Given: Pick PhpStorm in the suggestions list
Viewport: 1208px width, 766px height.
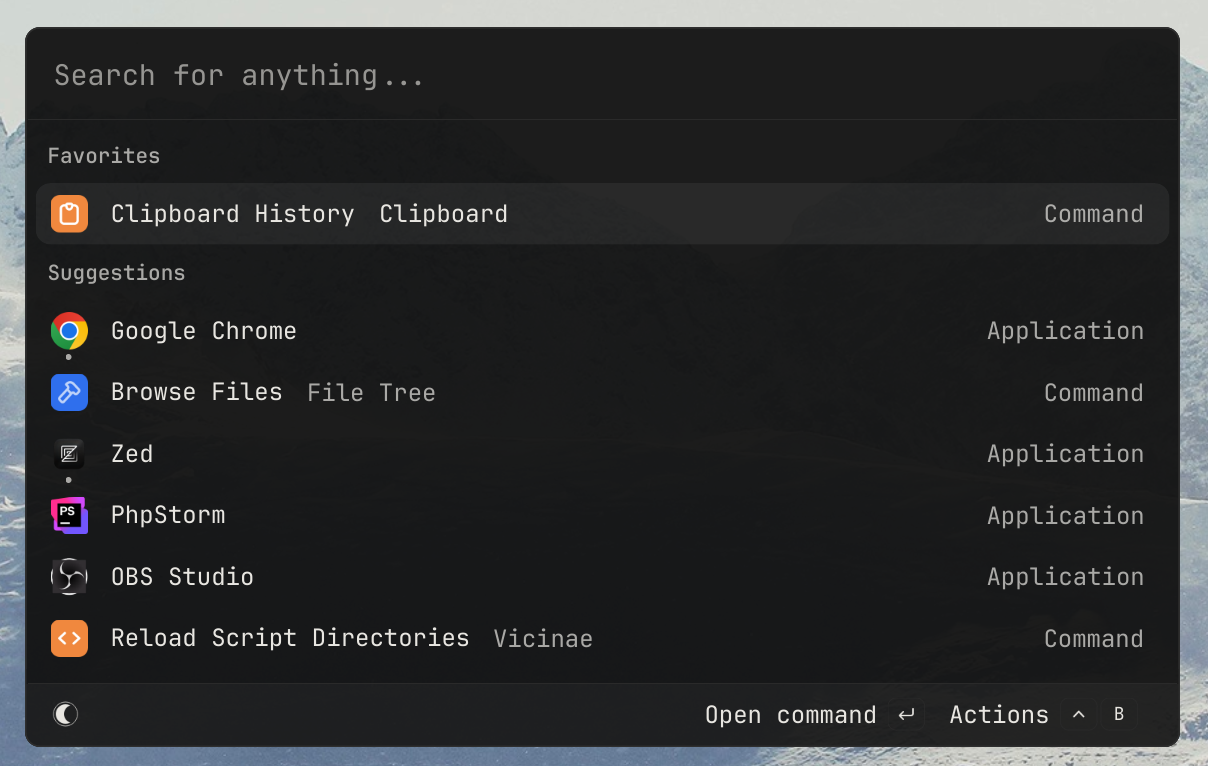Looking at the screenshot, I should [600, 516].
